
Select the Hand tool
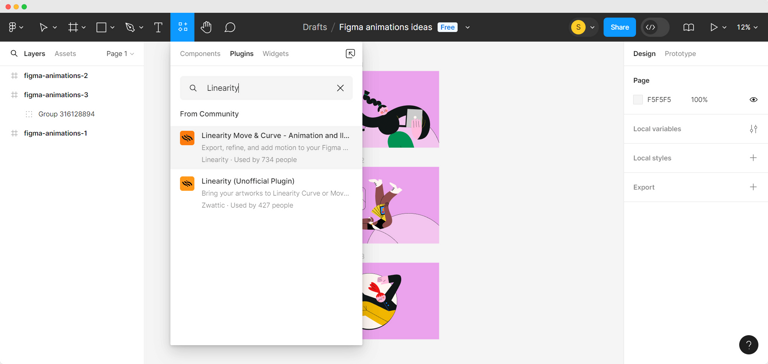206,27
